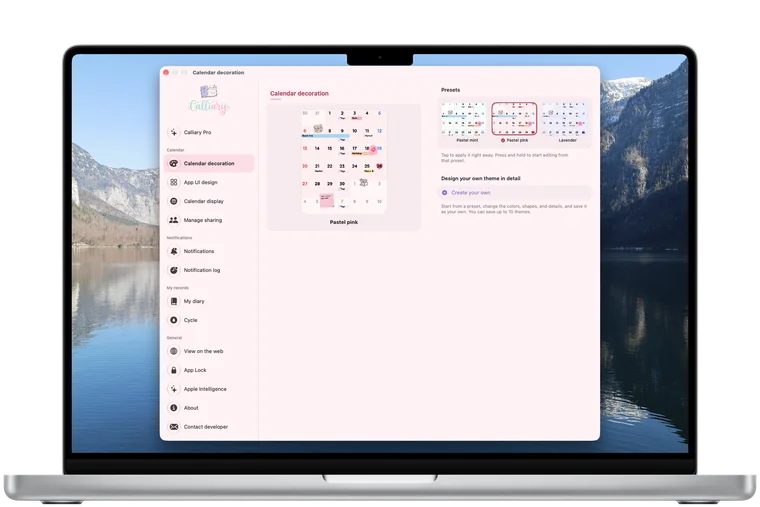Open Apple Intelligence settings

pos(209,389)
